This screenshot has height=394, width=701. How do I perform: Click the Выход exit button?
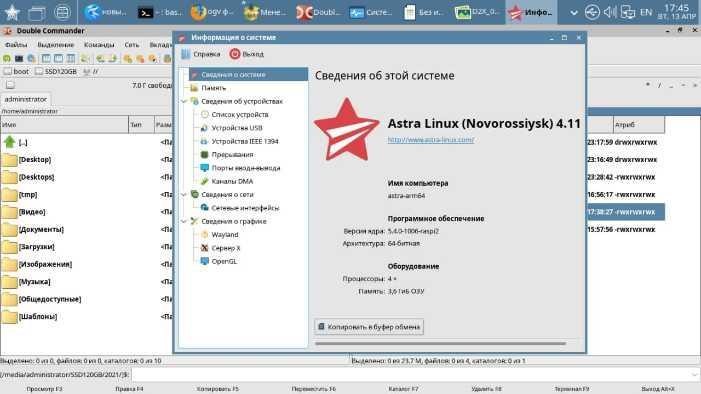click(x=247, y=54)
